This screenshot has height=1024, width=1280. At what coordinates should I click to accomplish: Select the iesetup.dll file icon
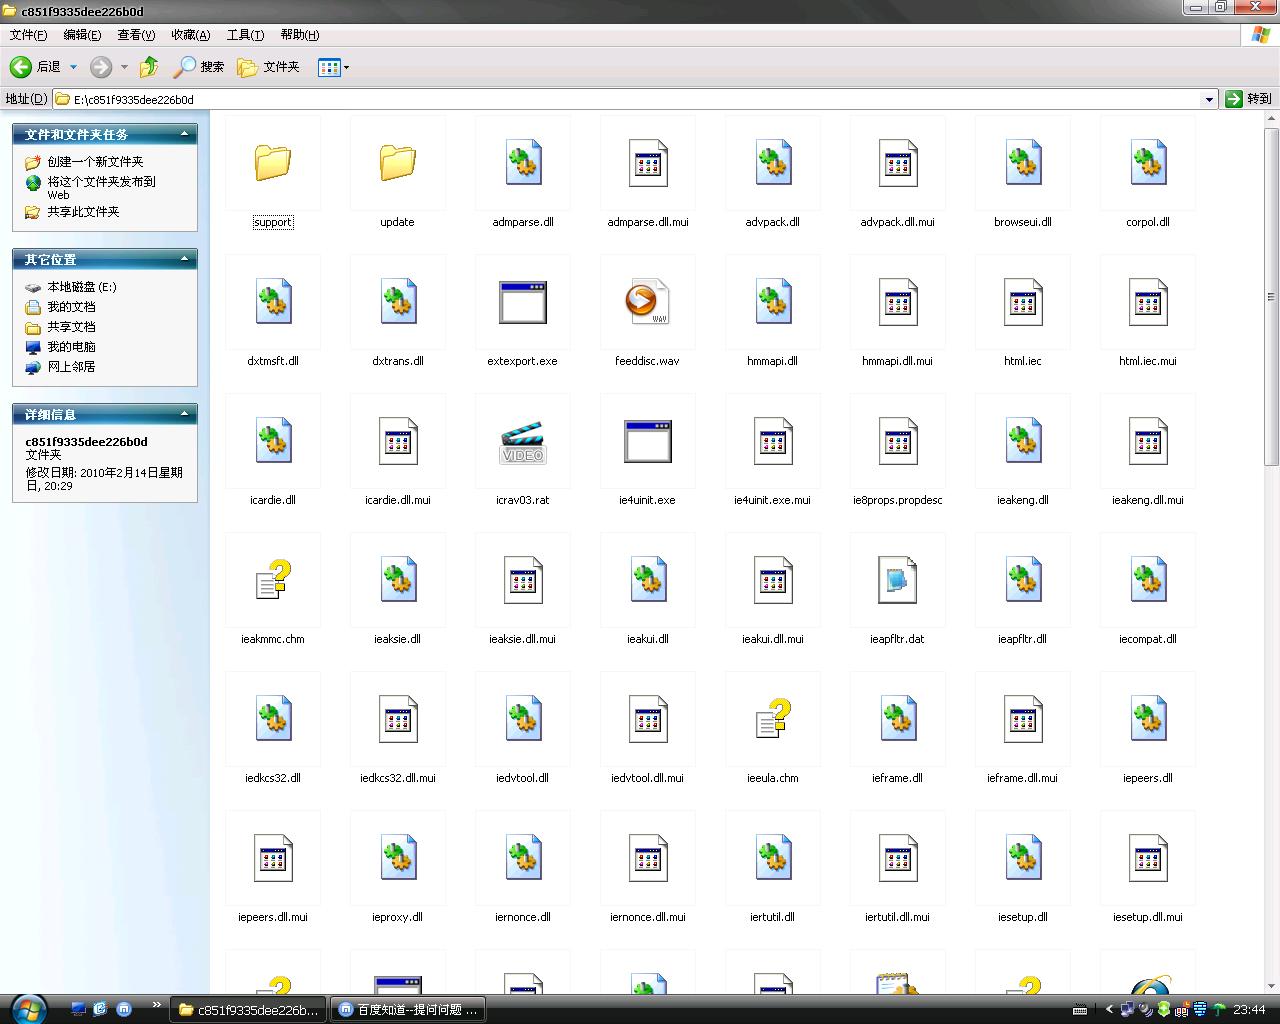pos(1023,858)
